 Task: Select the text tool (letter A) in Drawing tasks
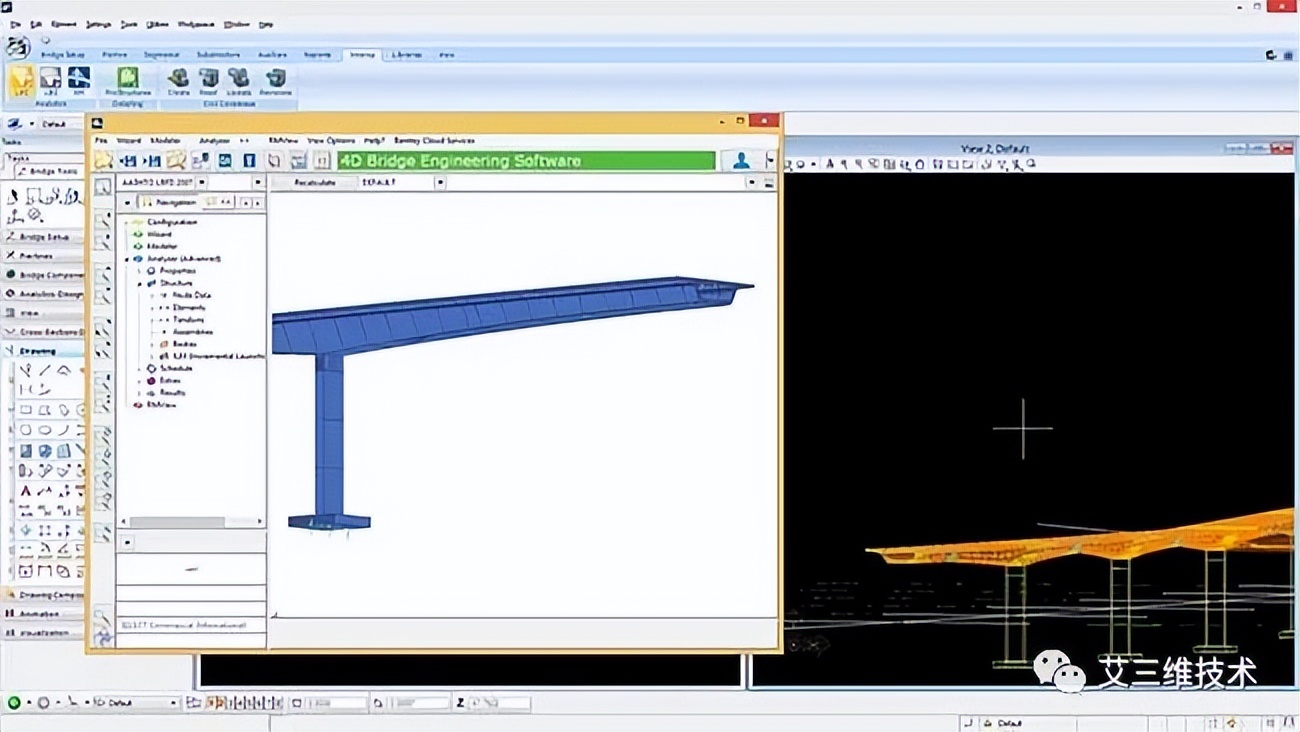(26, 490)
